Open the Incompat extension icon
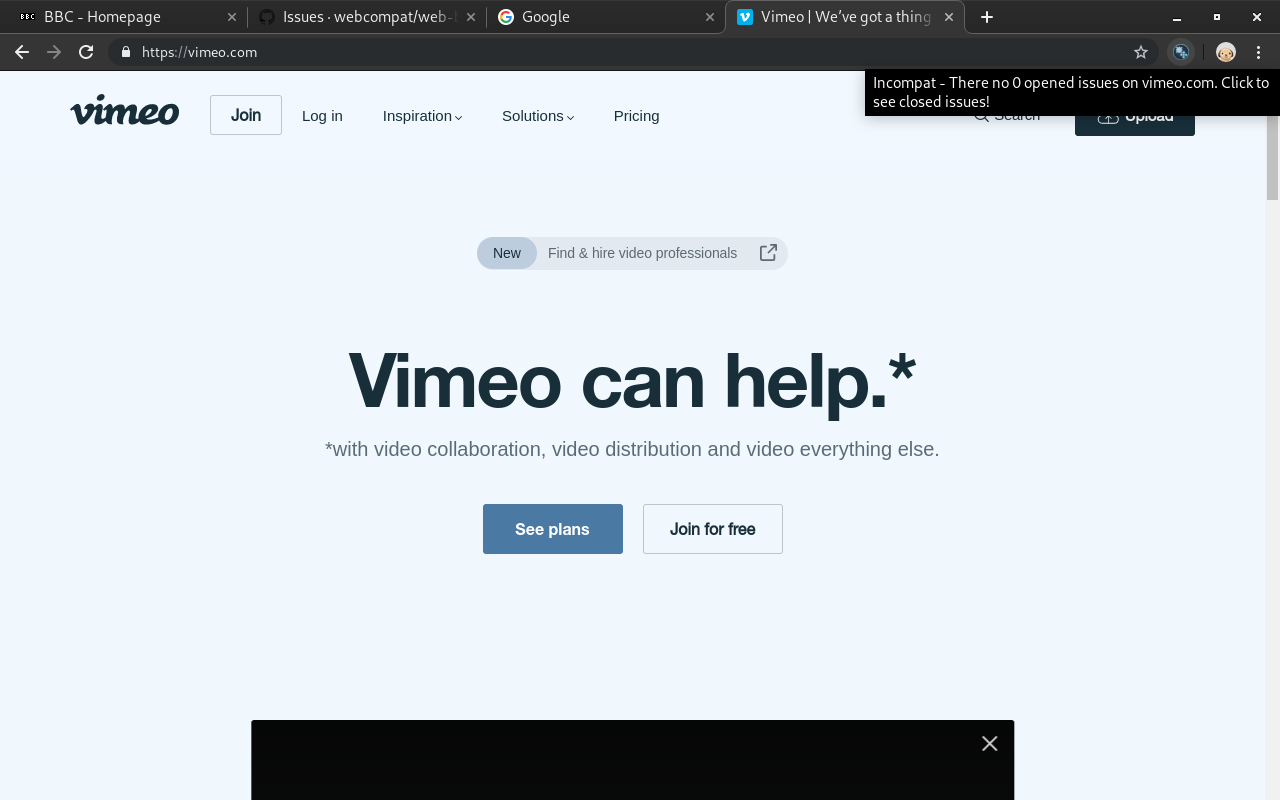This screenshot has height=800, width=1280. [x=1181, y=52]
